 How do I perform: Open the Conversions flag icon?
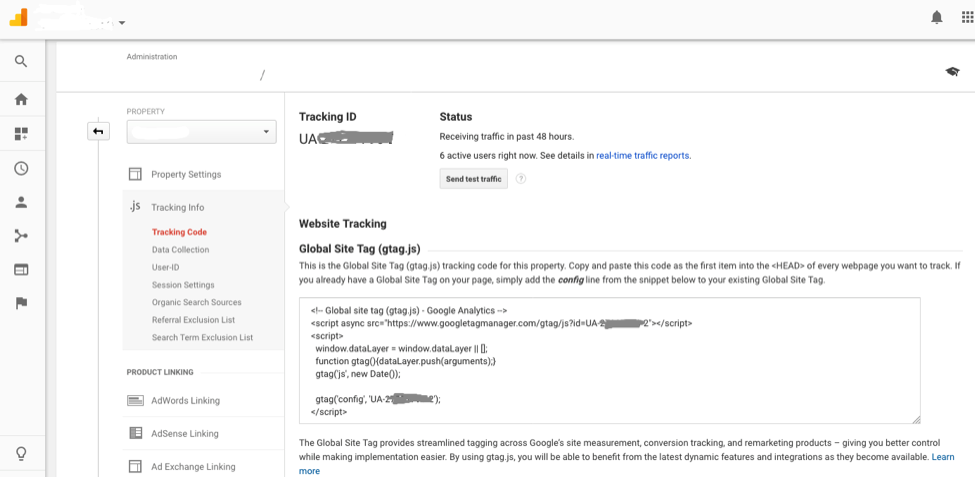(21, 303)
